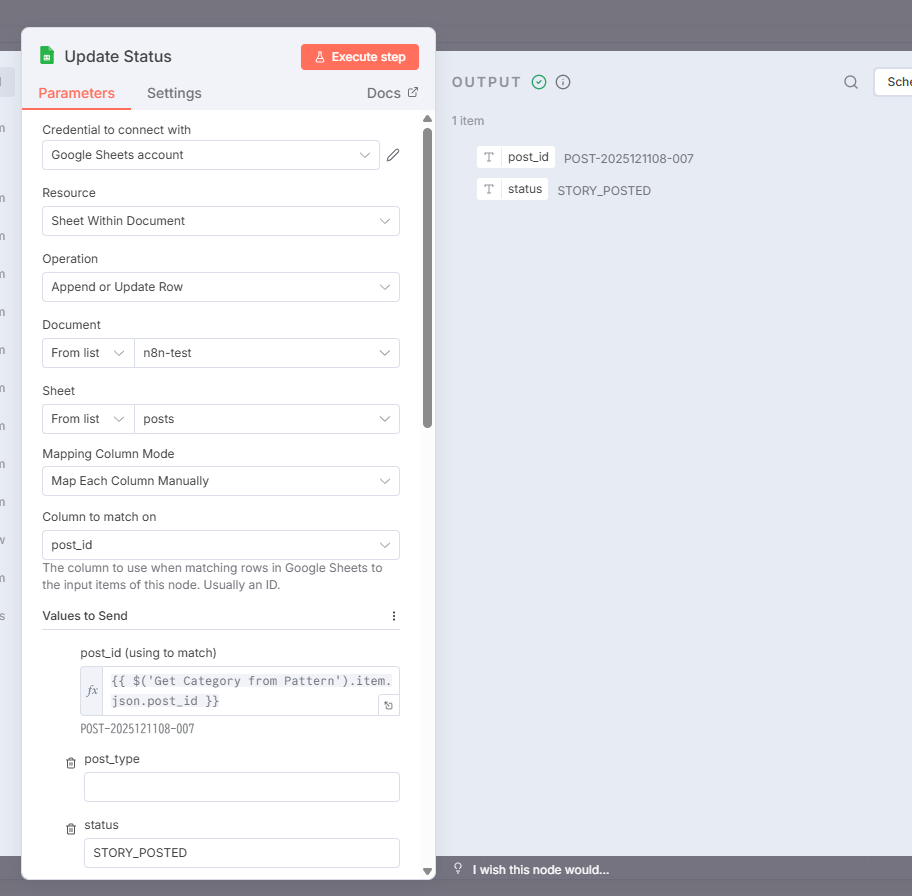
Task: Click the search icon in output panel
Action: click(x=851, y=82)
